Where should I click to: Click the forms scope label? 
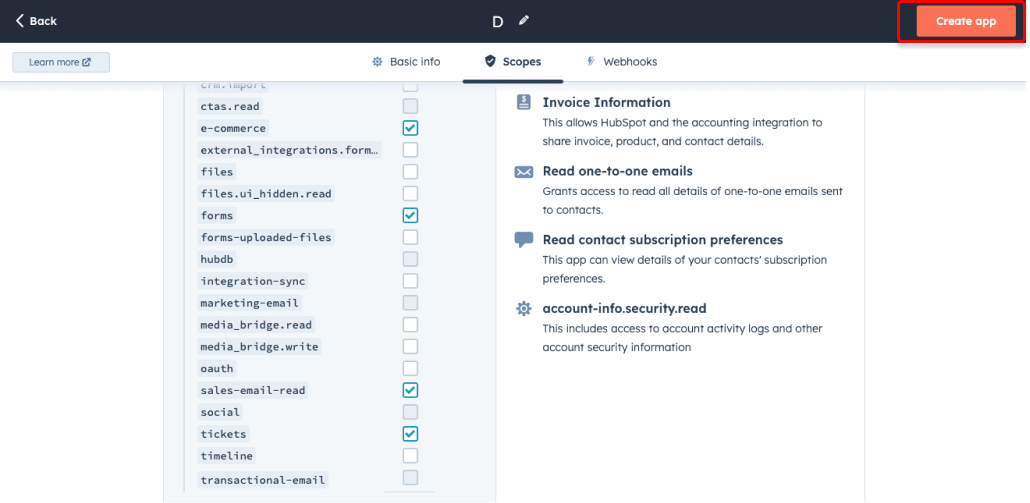(217, 215)
